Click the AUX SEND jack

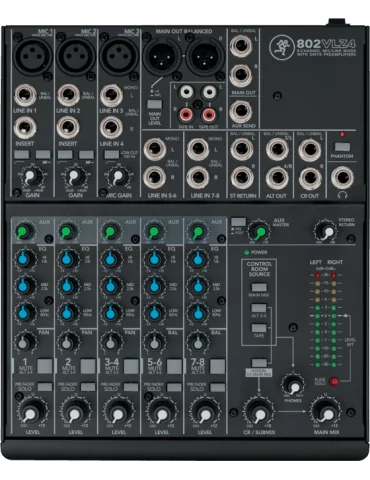[241, 112]
